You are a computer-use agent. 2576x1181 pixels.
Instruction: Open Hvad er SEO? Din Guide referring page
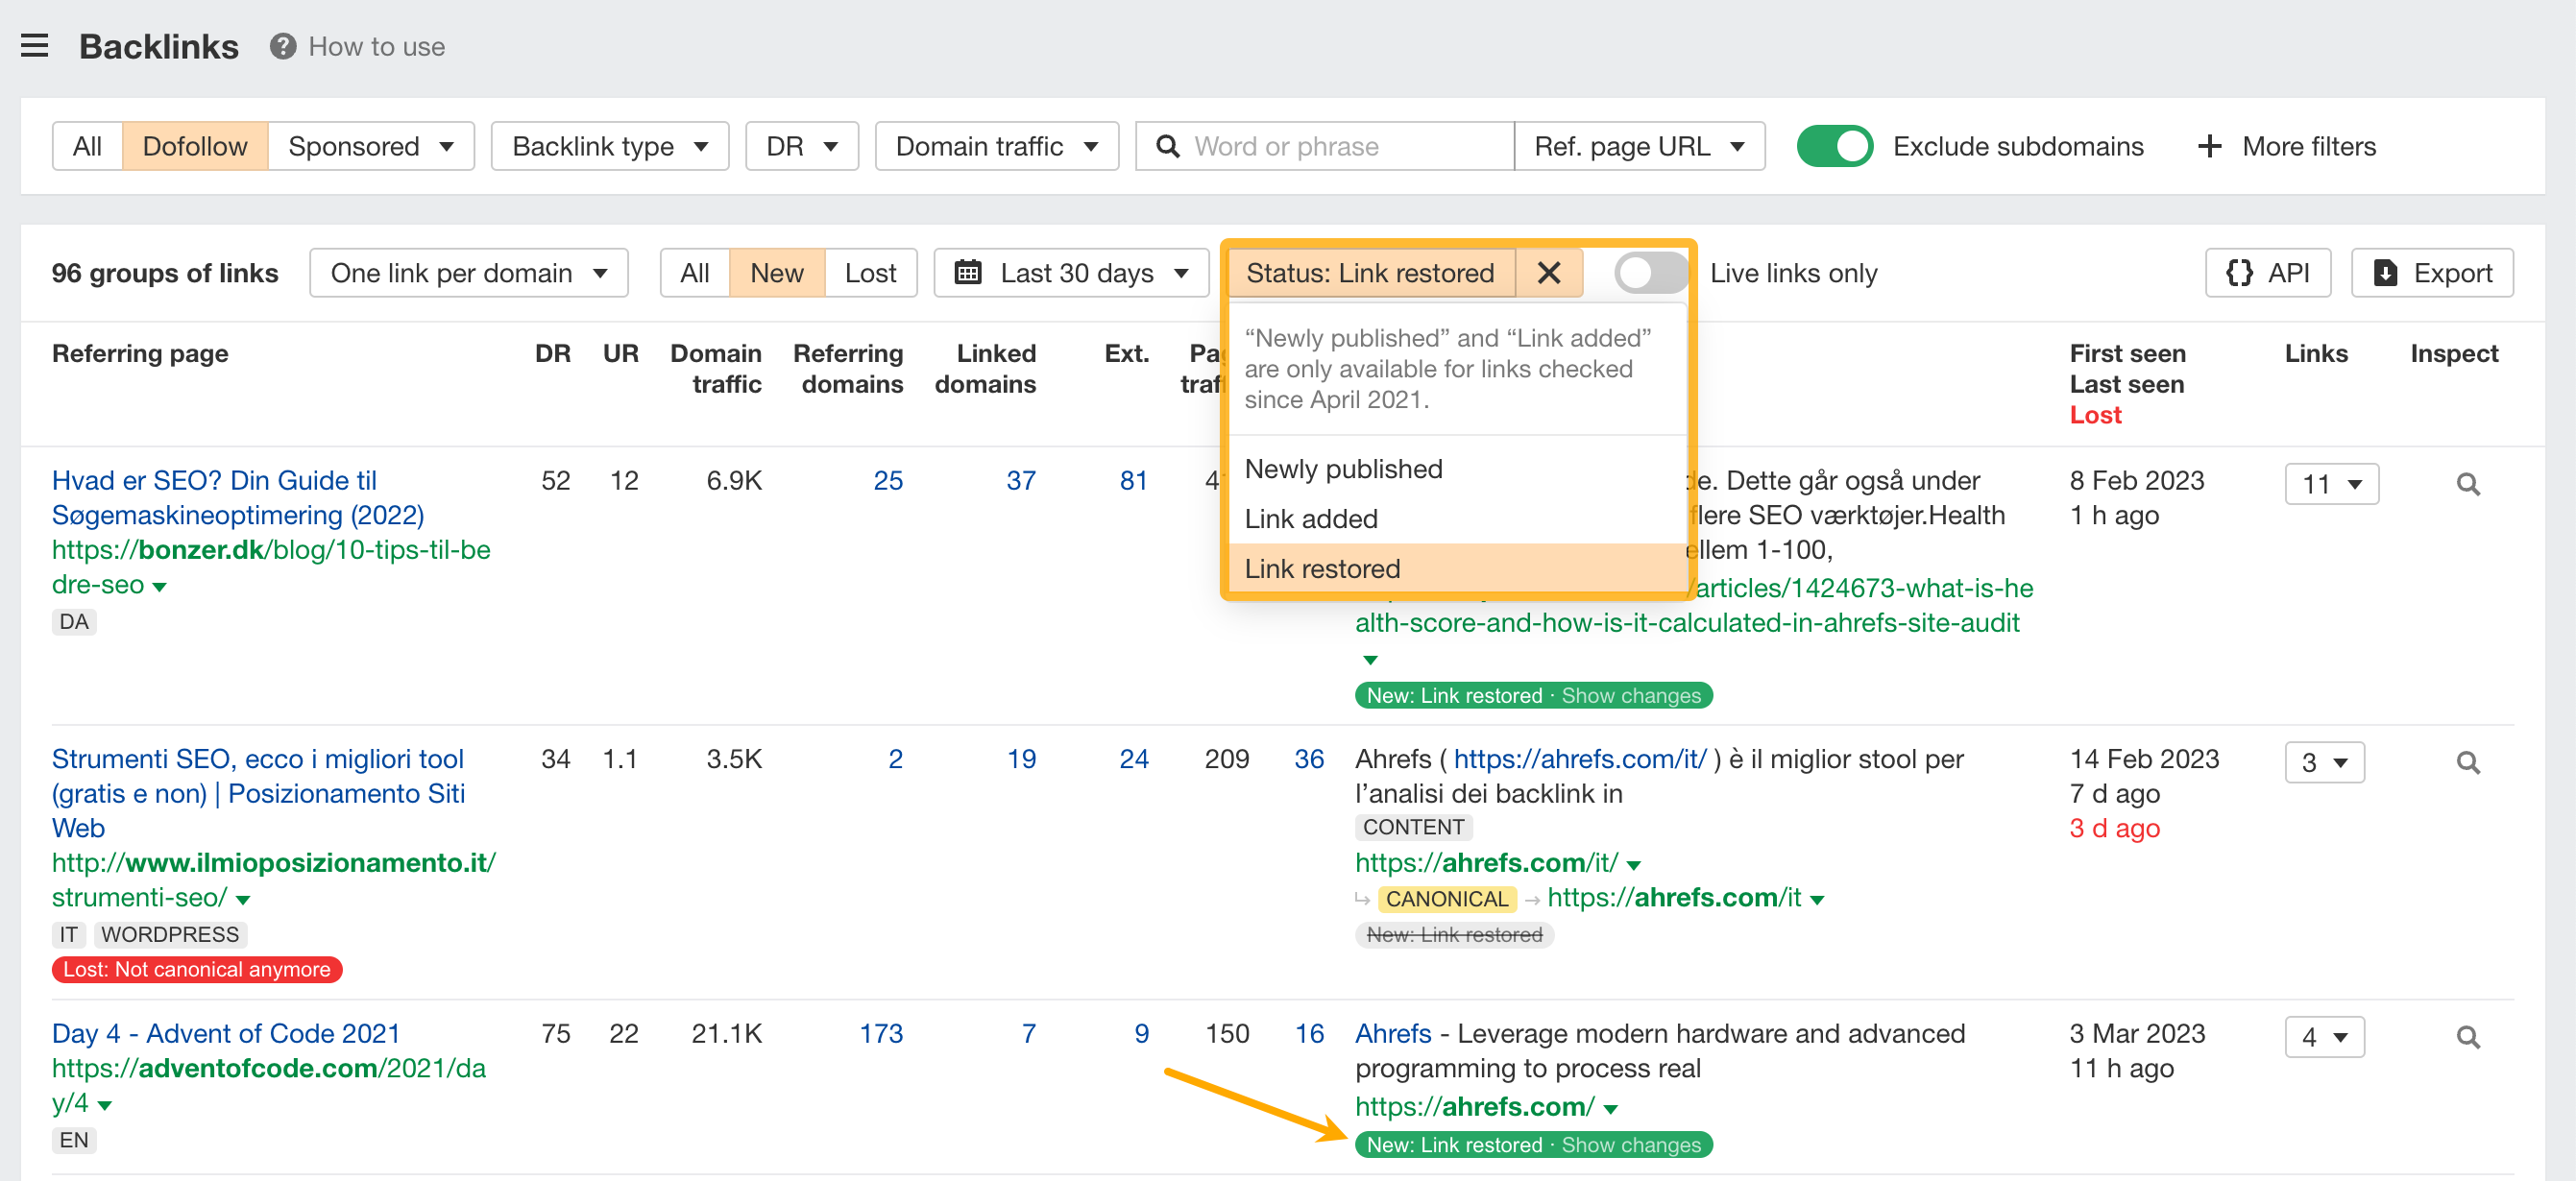pos(238,498)
